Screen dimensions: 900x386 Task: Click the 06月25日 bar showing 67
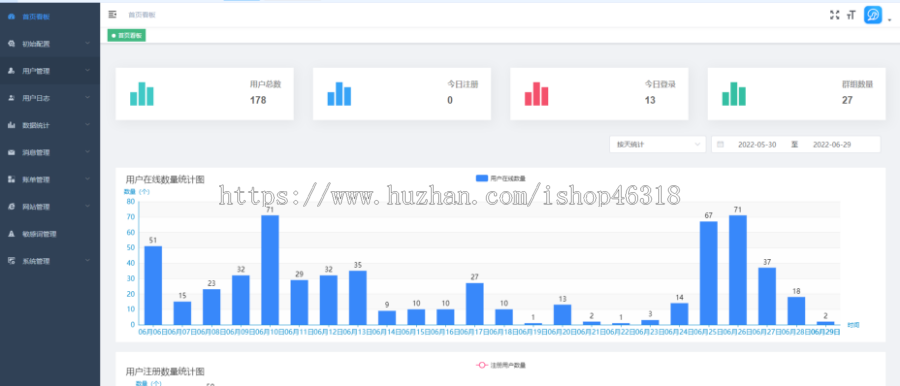click(x=708, y=273)
